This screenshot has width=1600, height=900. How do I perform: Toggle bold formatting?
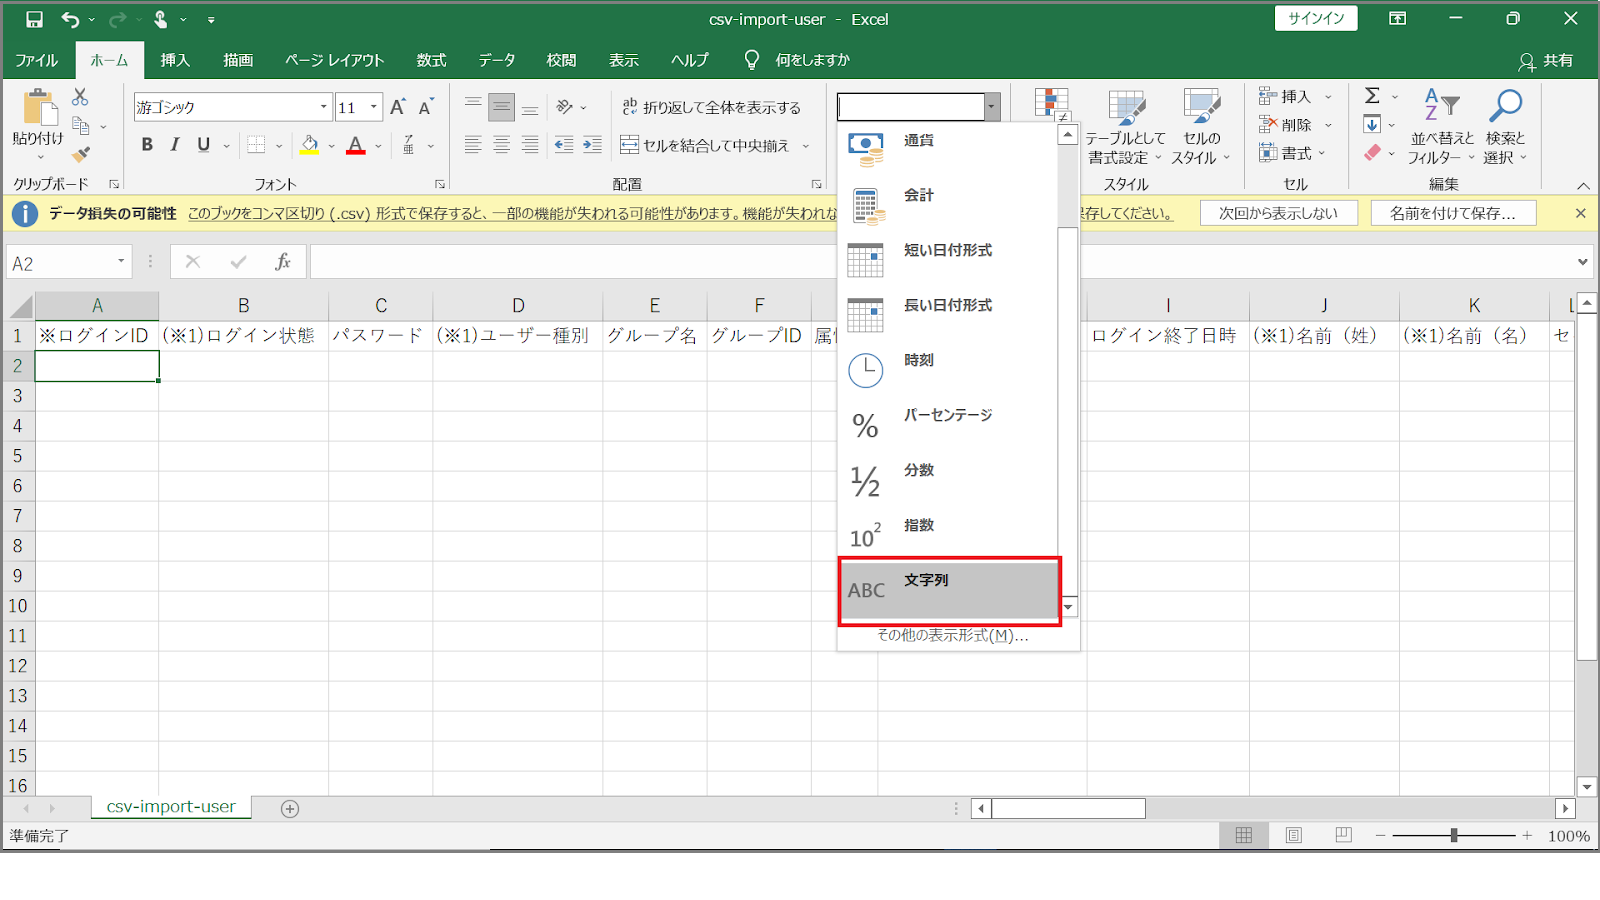click(146, 144)
